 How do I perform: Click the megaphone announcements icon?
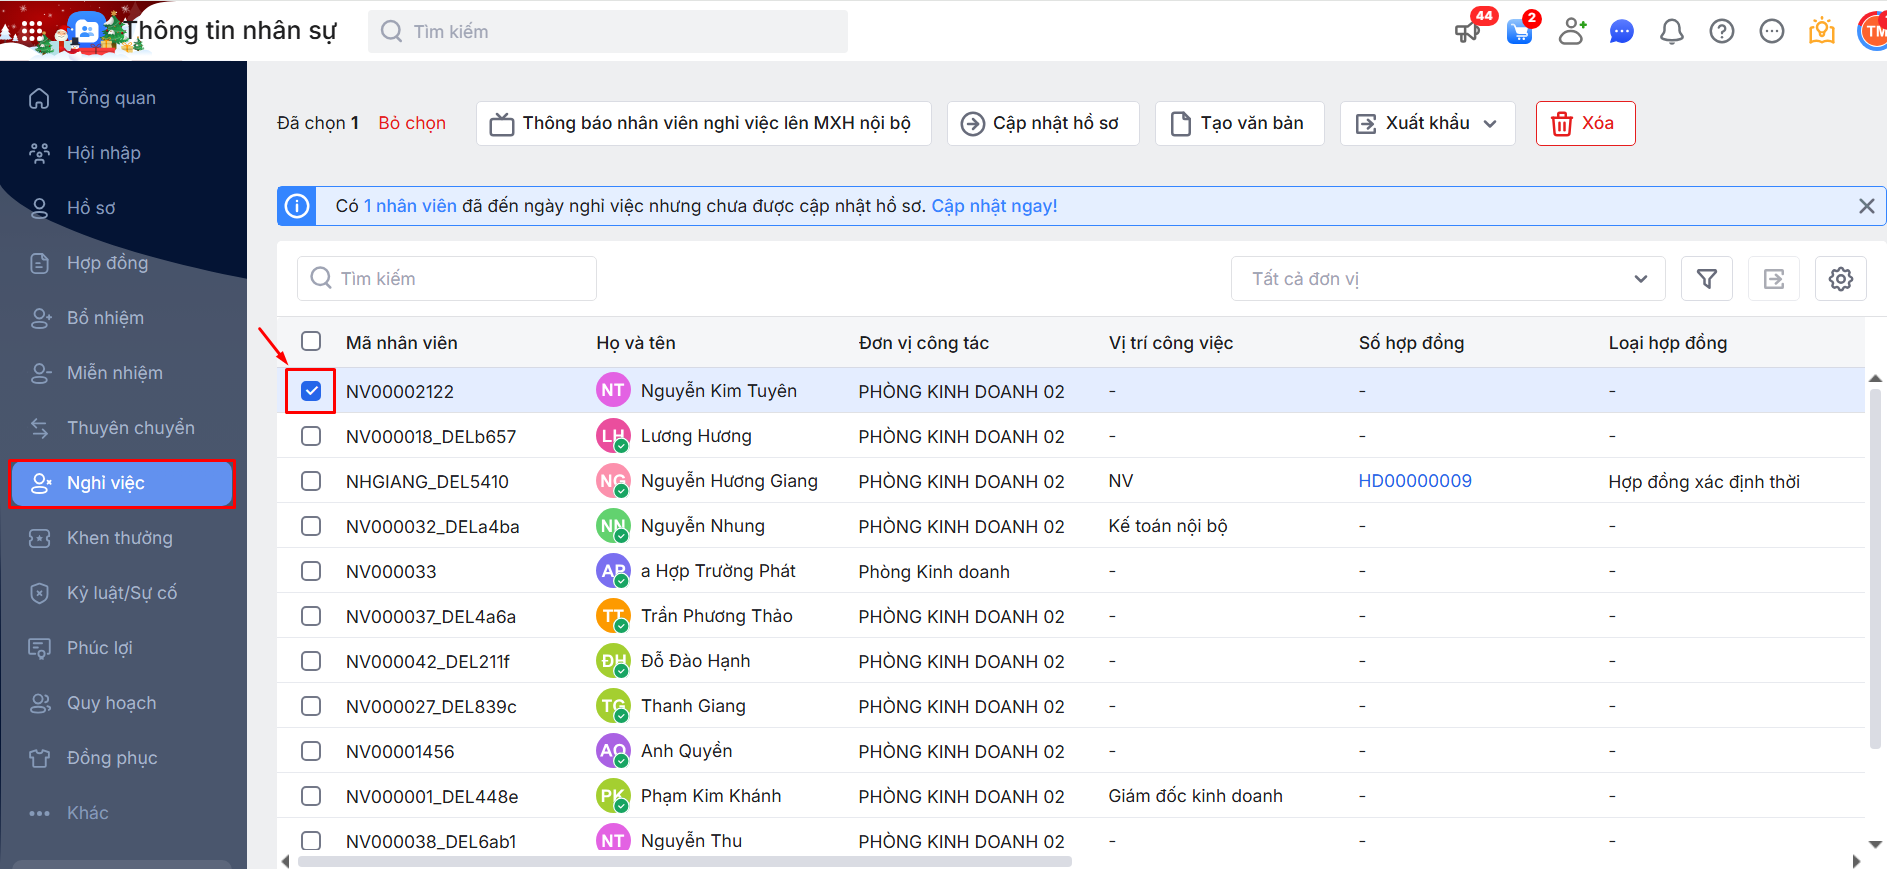coord(1467,32)
